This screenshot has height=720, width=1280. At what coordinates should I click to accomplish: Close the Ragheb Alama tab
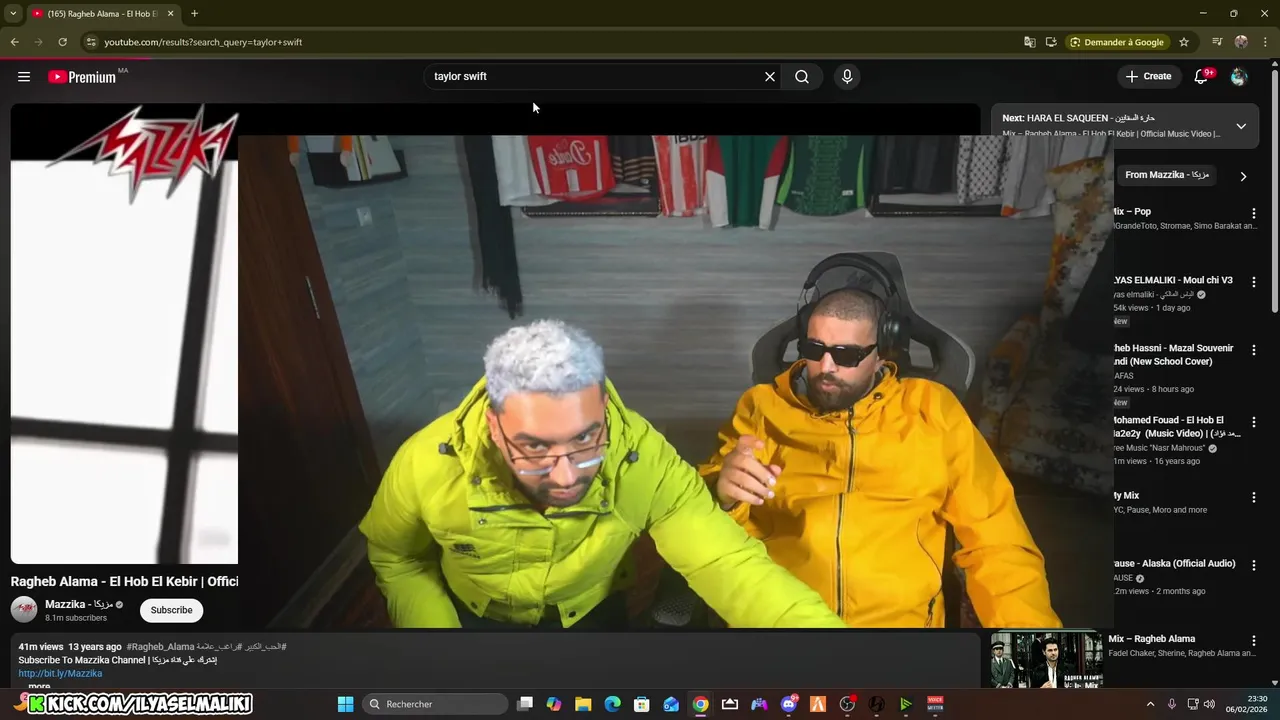170,14
